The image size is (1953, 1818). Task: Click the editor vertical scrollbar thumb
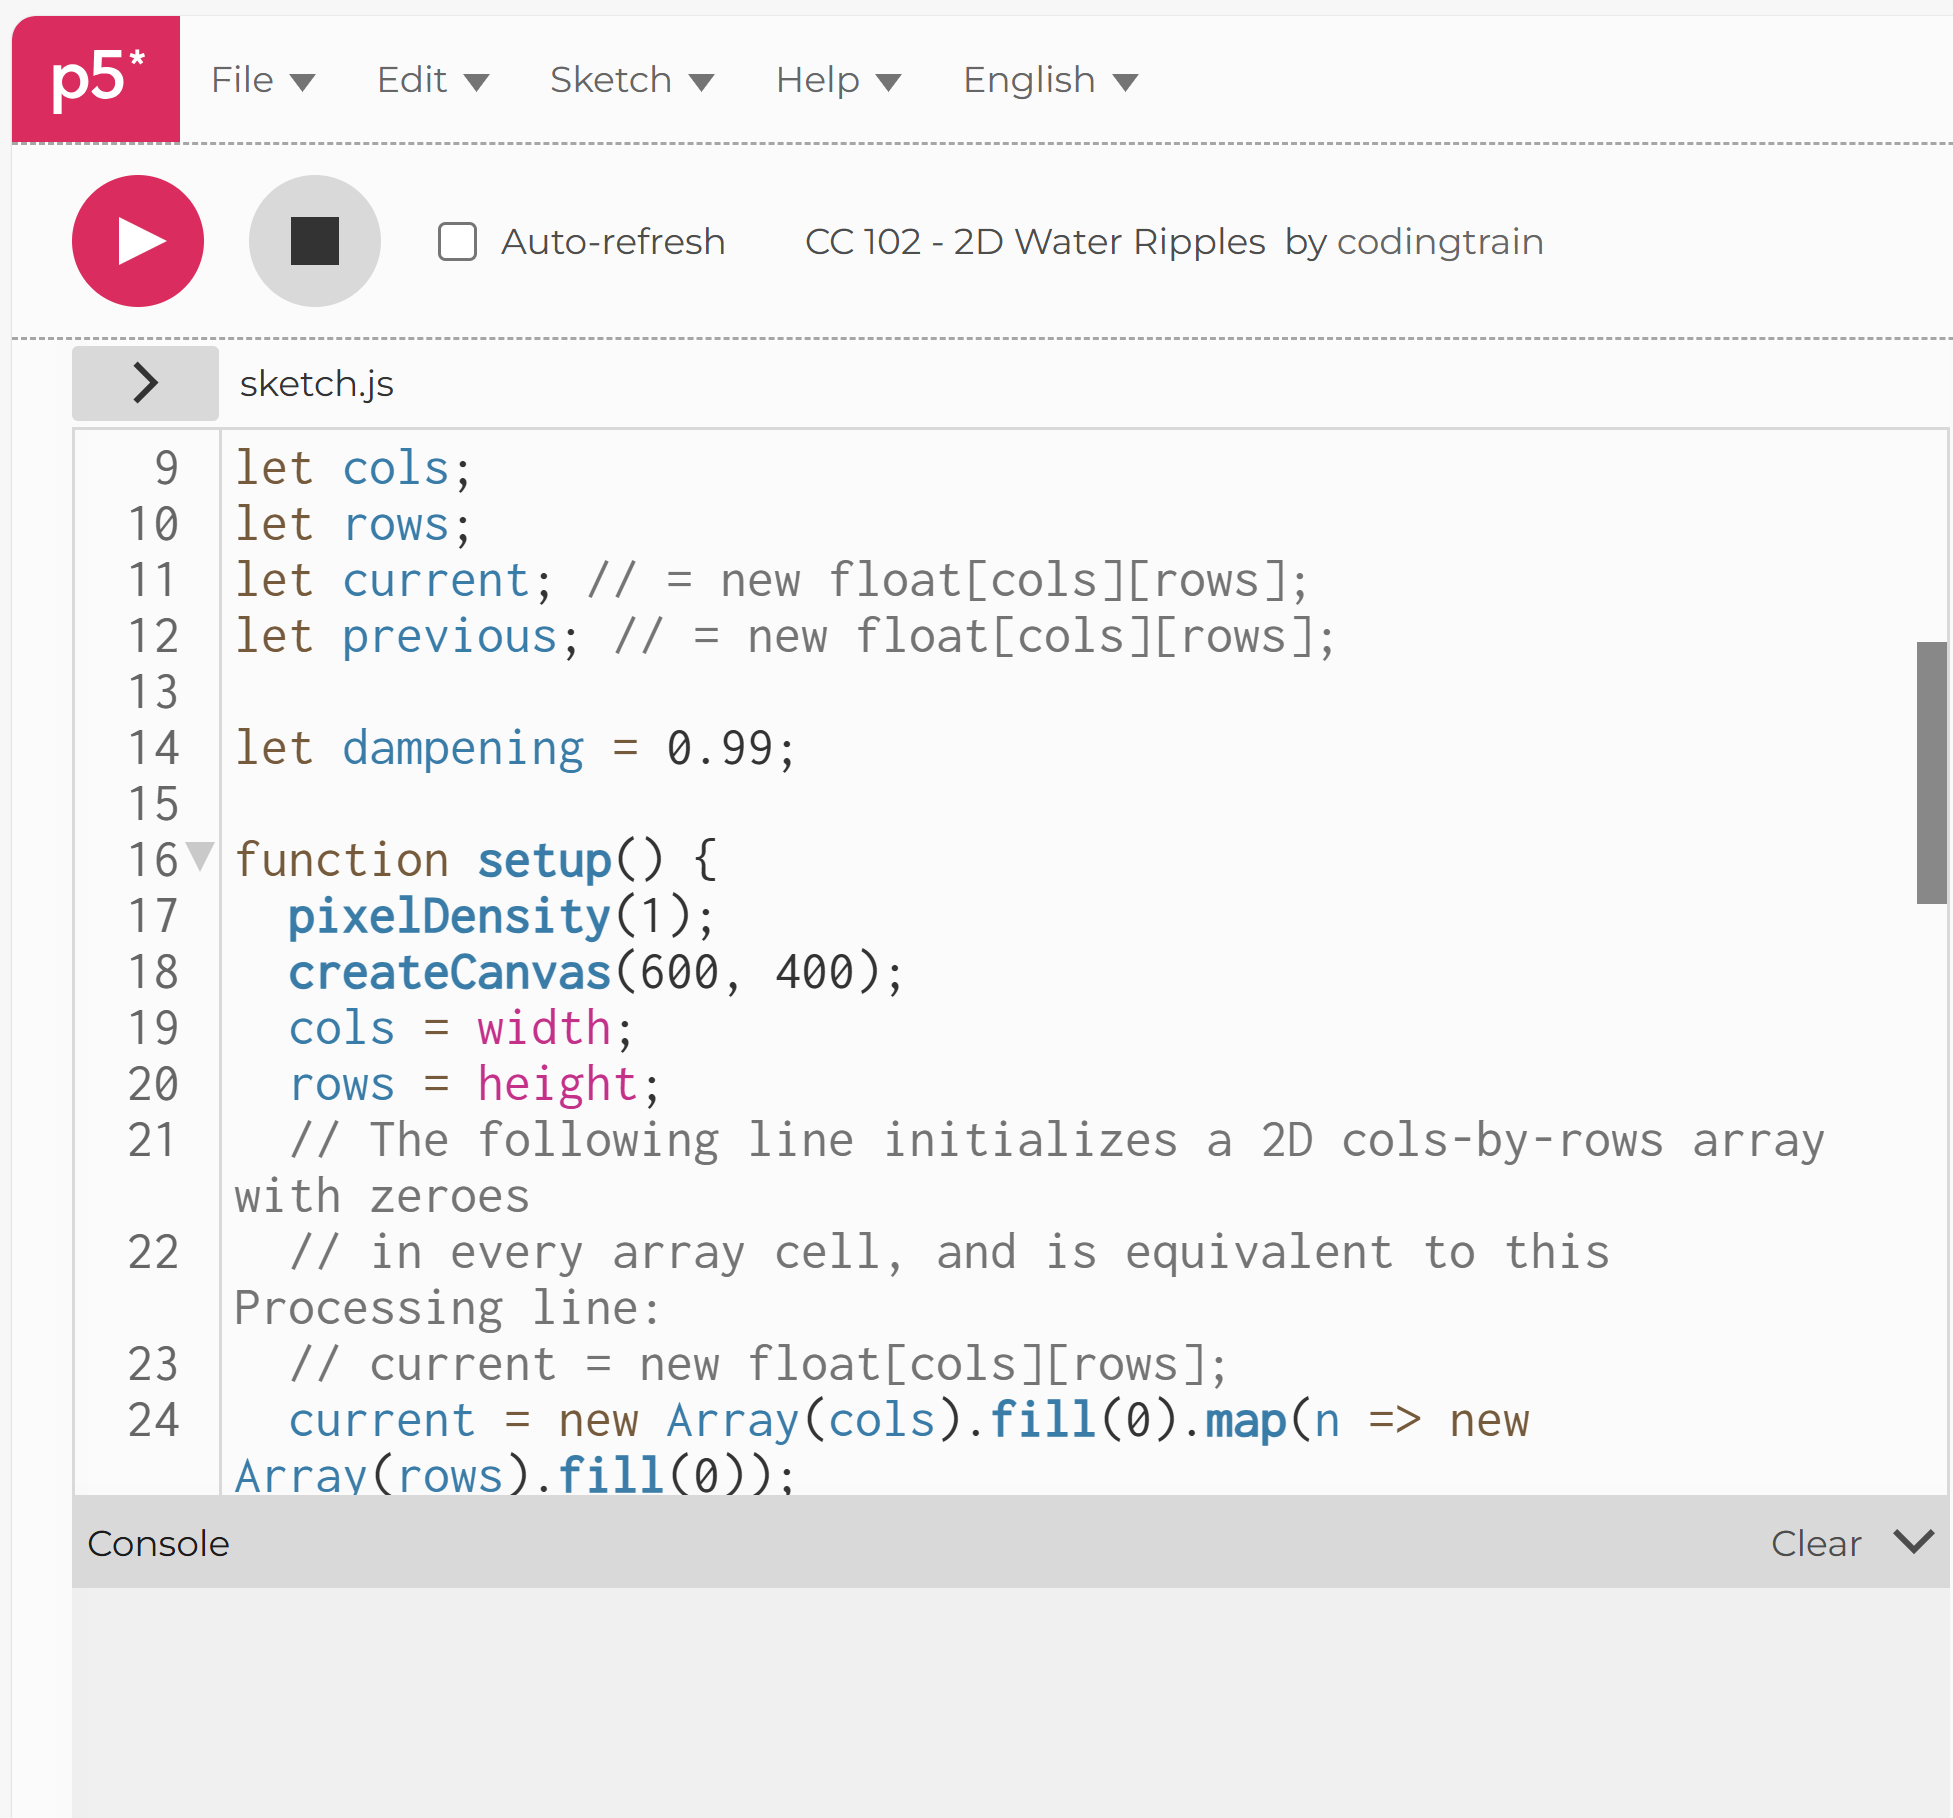point(1930,772)
